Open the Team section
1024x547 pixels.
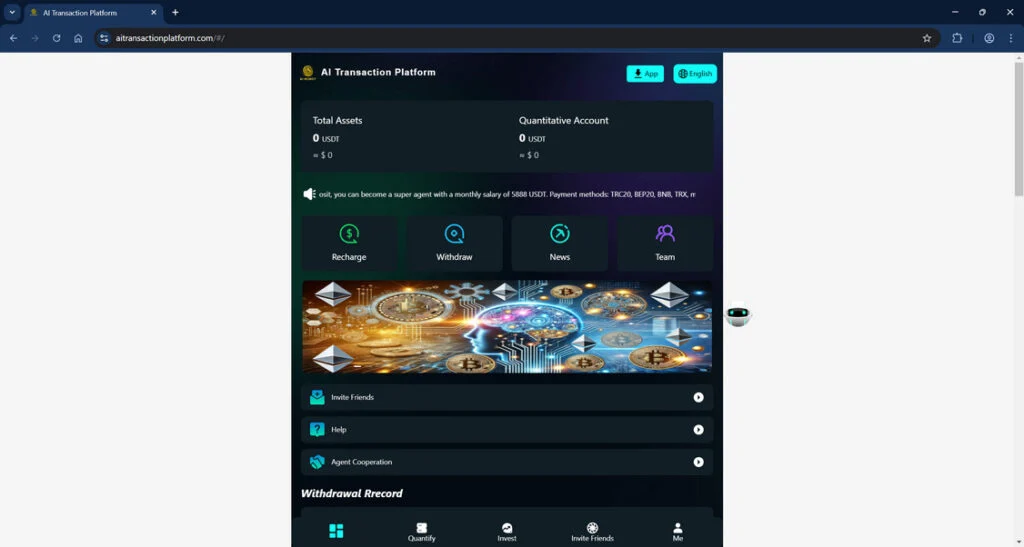click(x=665, y=243)
